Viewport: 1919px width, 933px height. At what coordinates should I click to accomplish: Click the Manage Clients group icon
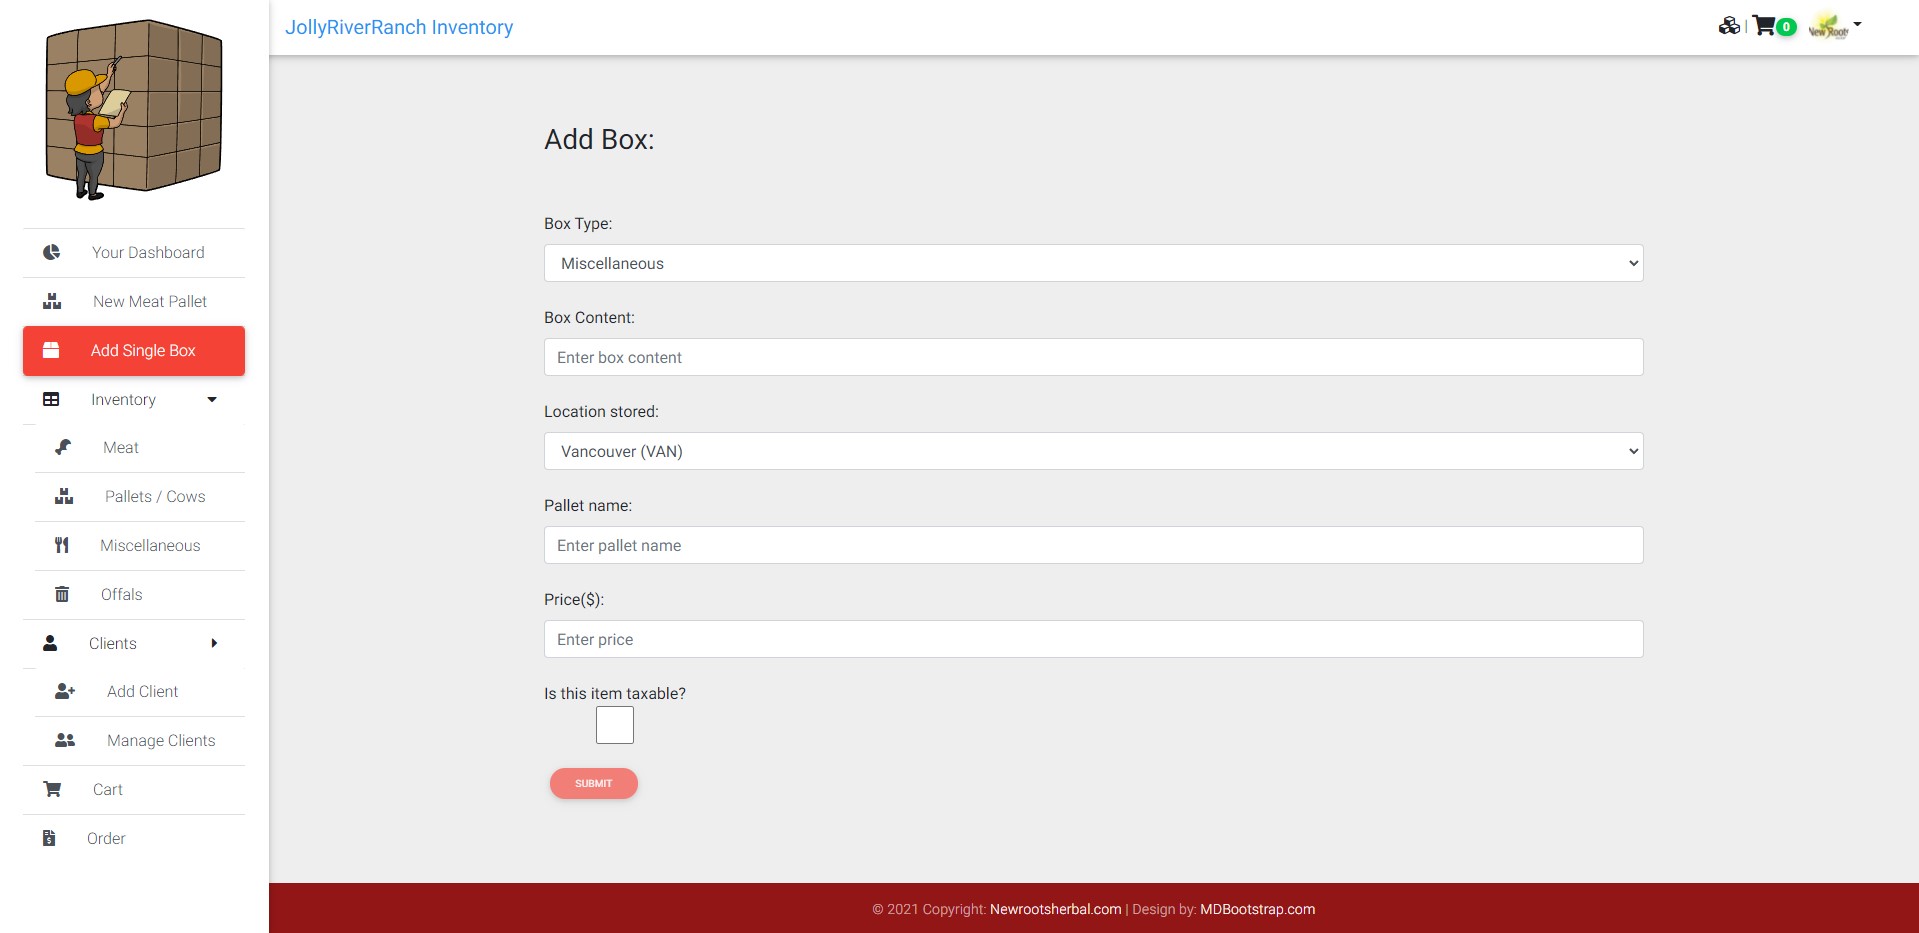coord(65,740)
